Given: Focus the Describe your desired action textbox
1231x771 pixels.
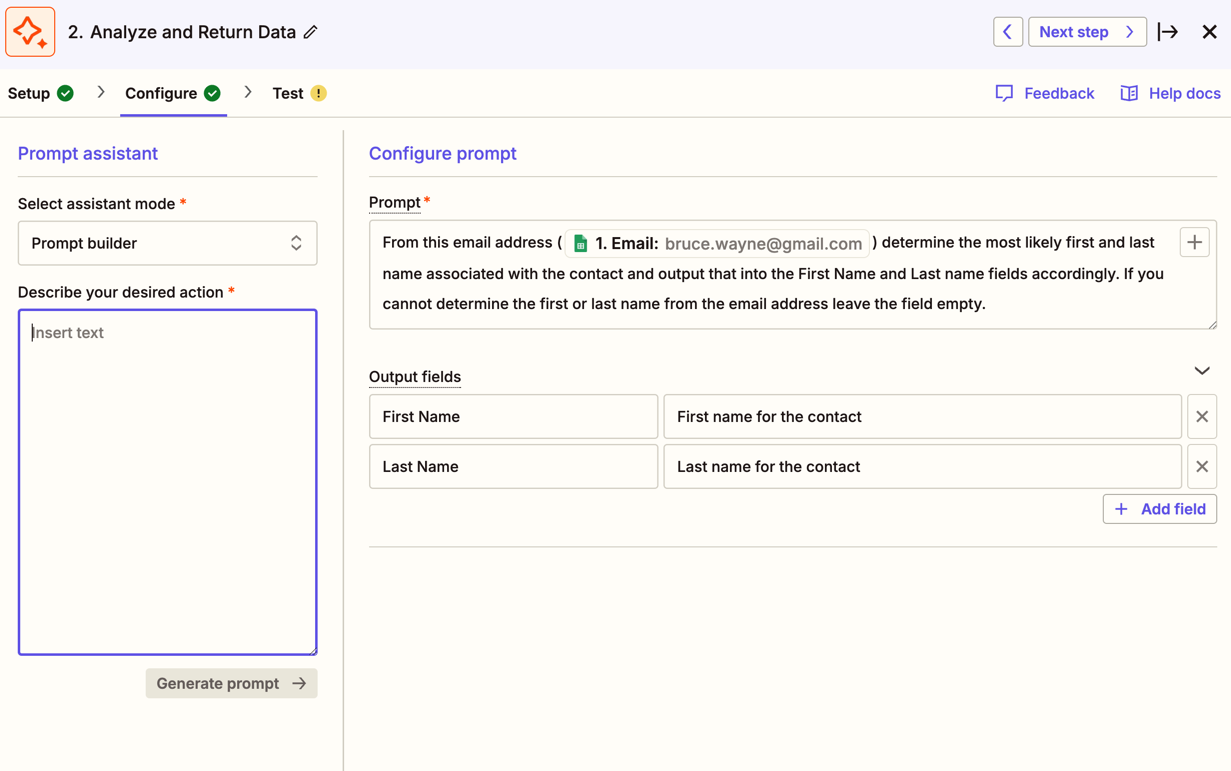Looking at the screenshot, I should click(167, 482).
